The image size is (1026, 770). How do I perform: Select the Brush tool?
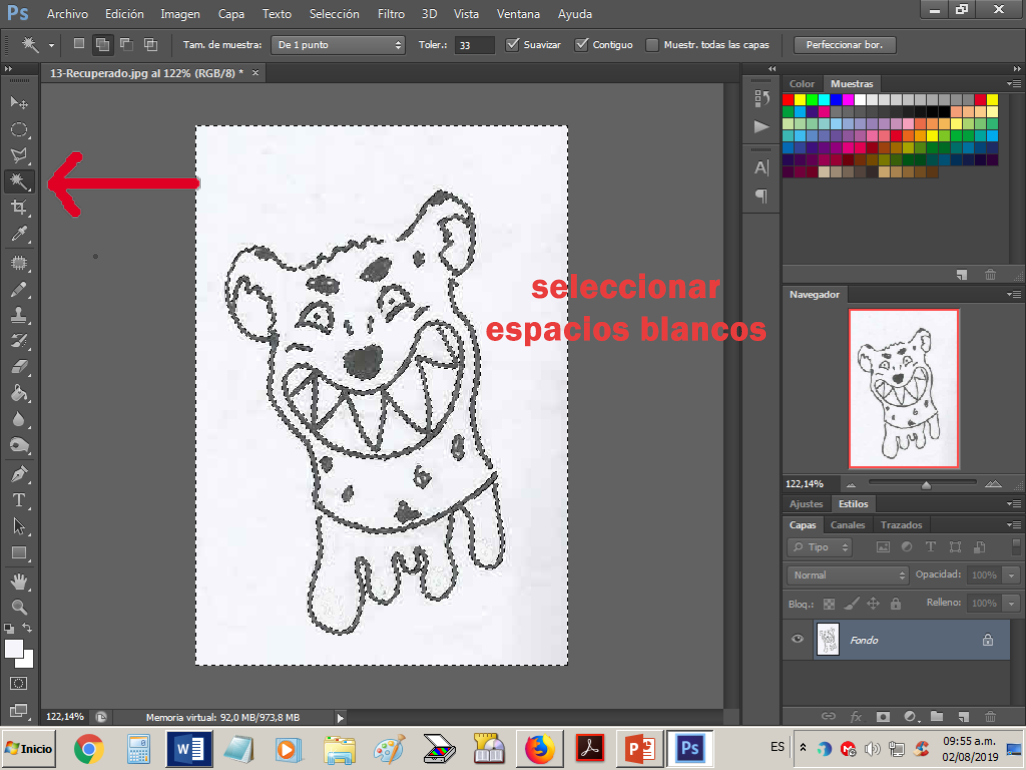19,289
